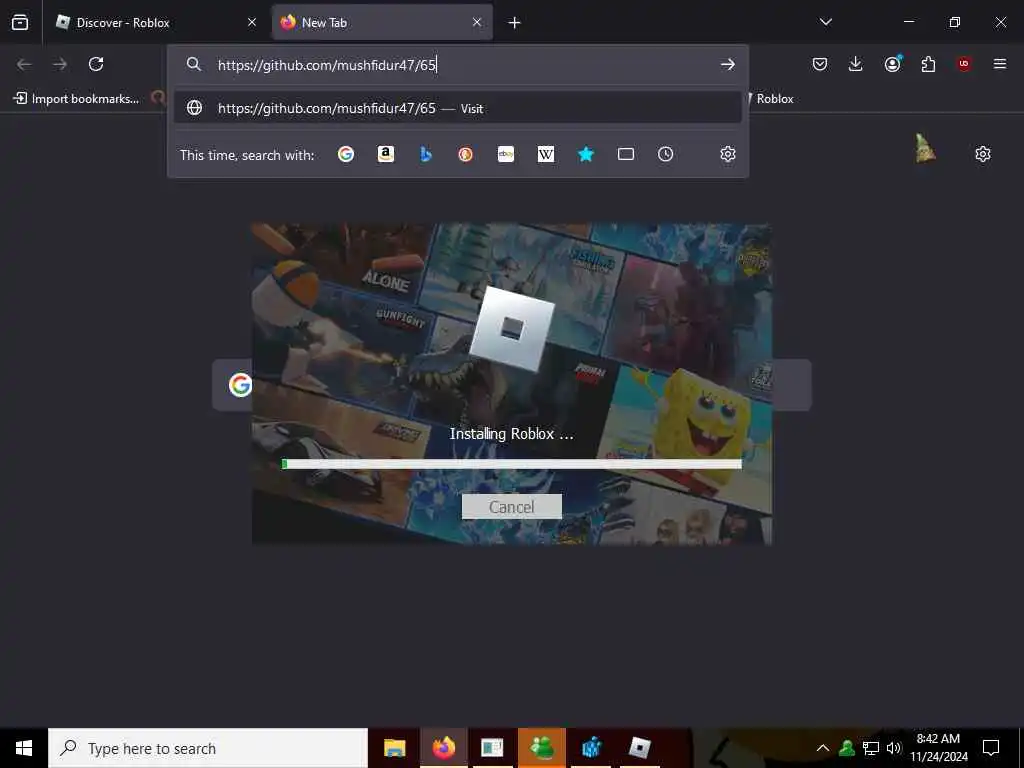Screen dimensions: 1024x768
Task: Personalize new tab with gear icon
Action: tap(983, 154)
